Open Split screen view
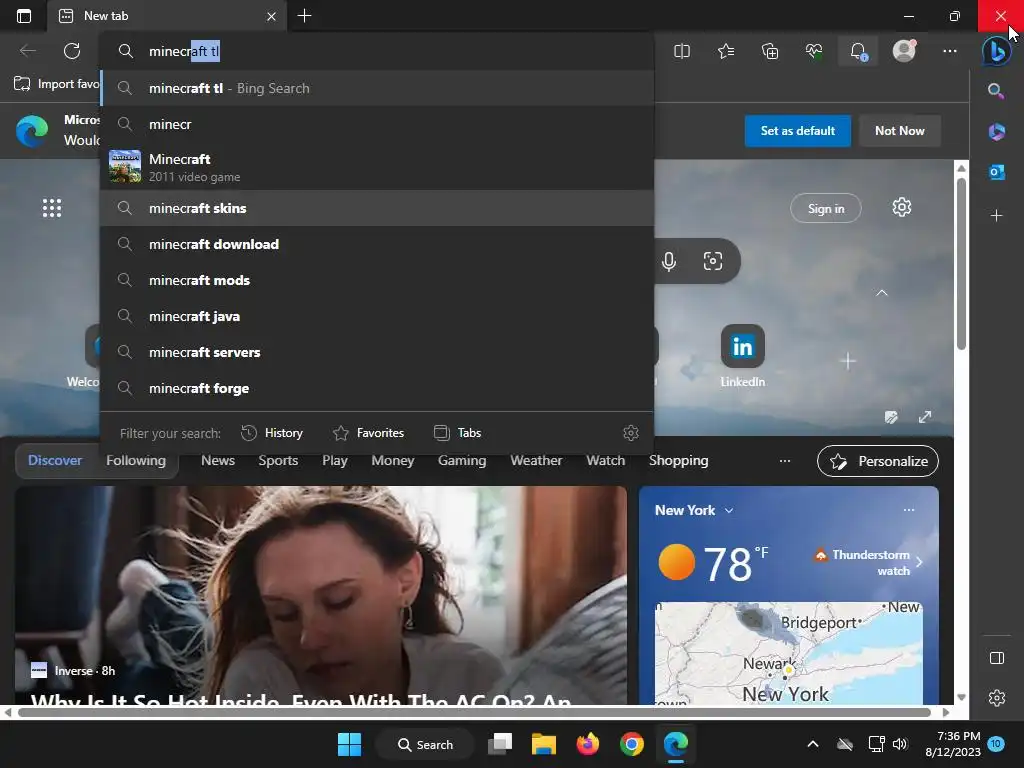 coord(682,51)
